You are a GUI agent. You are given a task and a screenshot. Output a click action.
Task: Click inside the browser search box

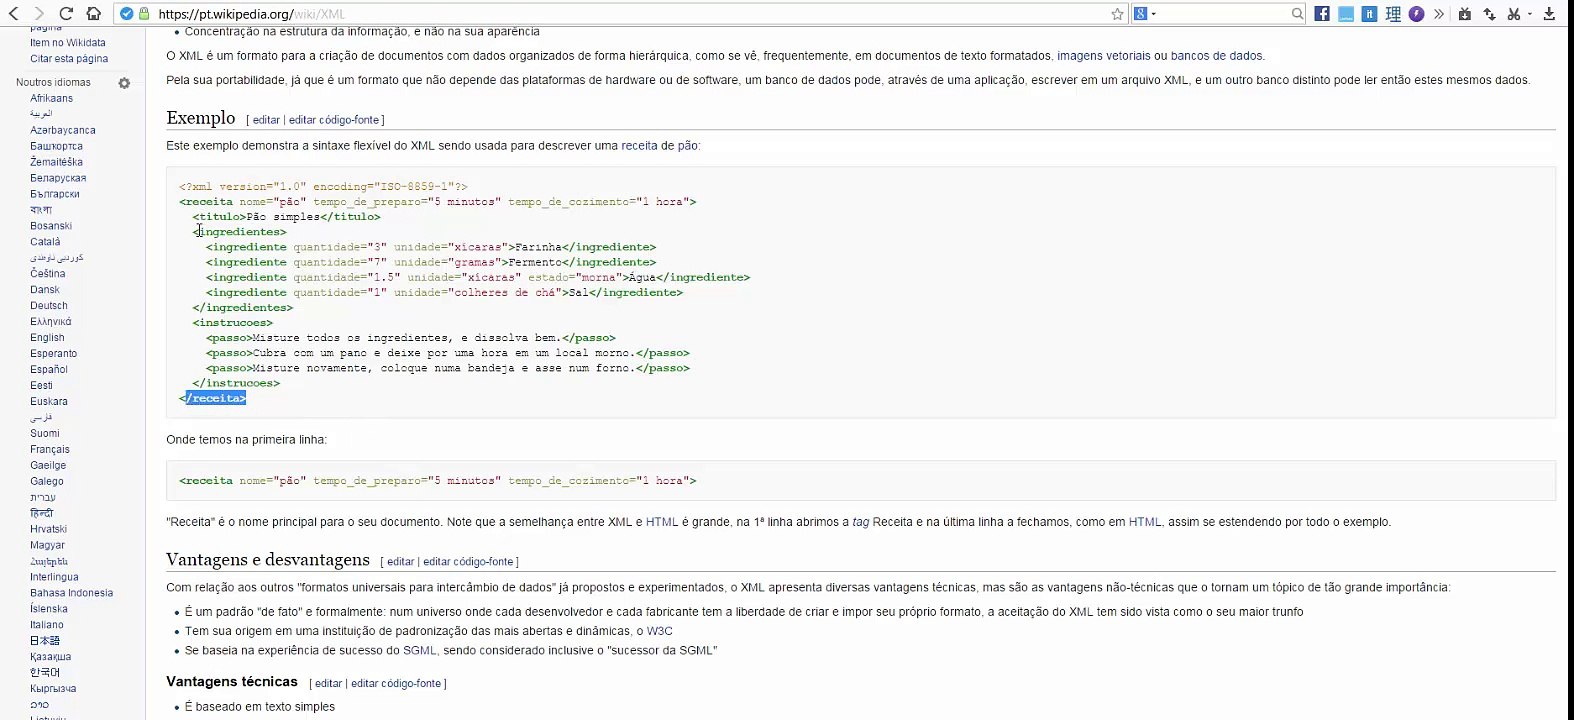click(1224, 14)
